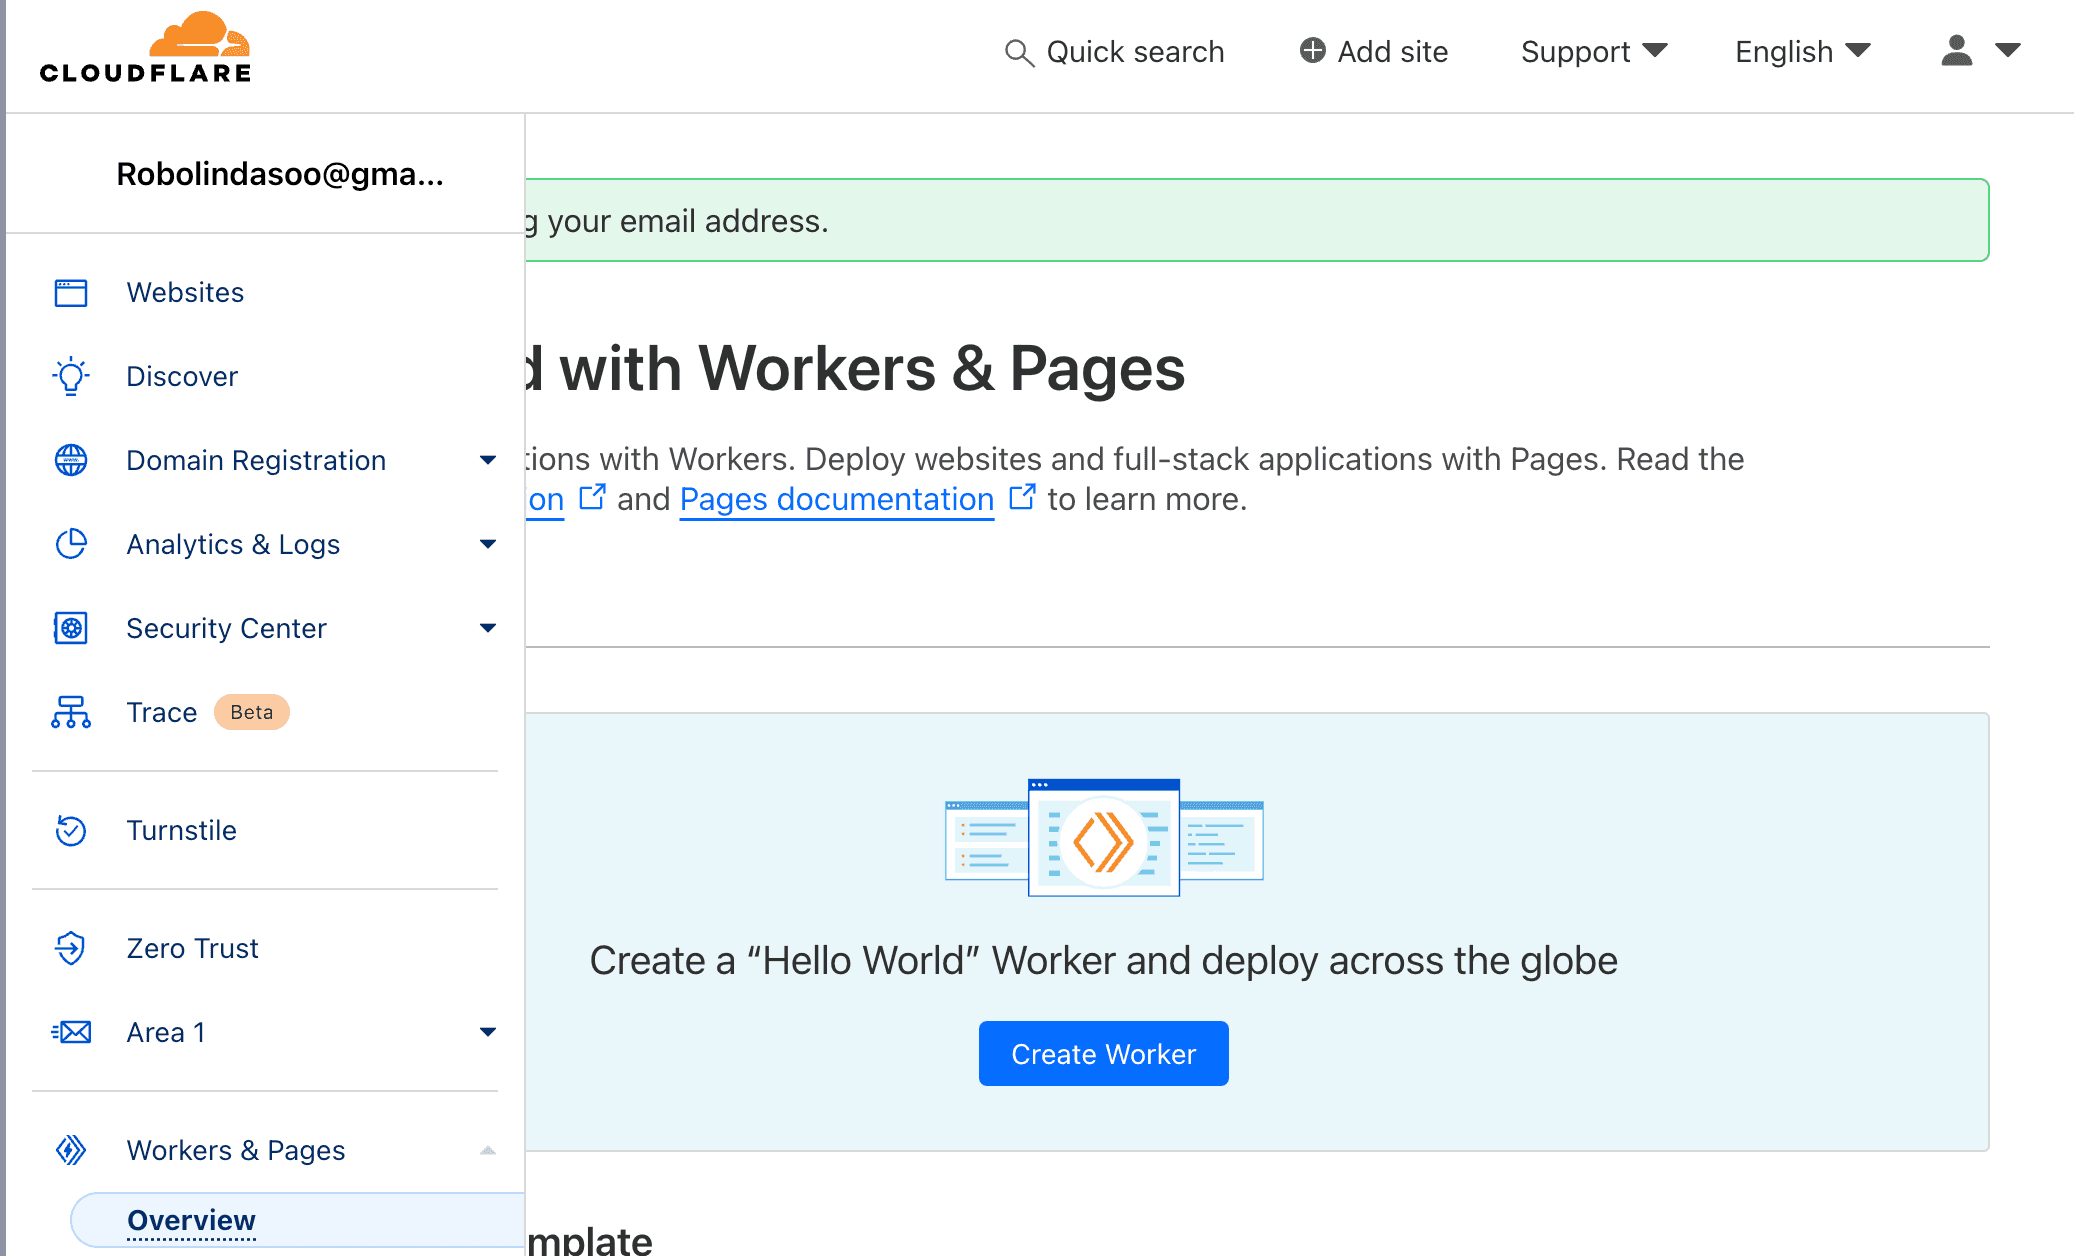This screenshot has width=2074, height=1256.
Task: Collapse the Workers & Pages section arrow
Action: pos(488,1150)
